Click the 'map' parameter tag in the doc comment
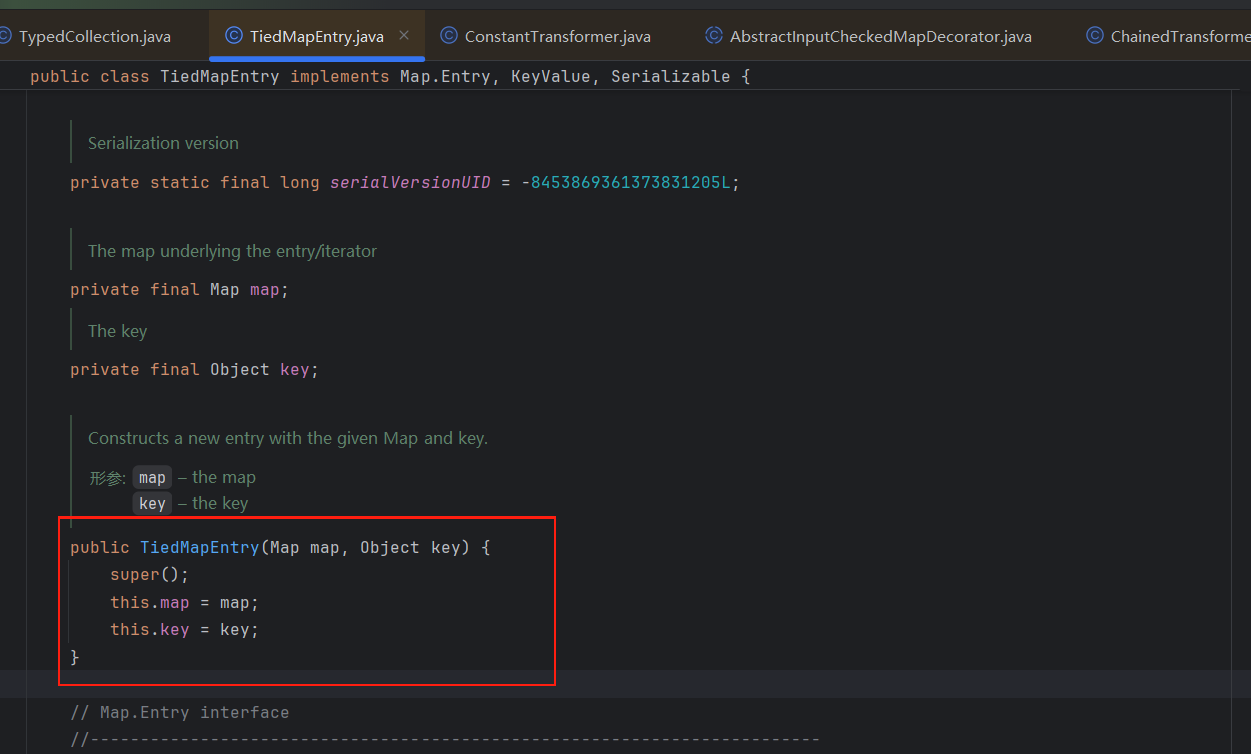 [x=152, y=478]
